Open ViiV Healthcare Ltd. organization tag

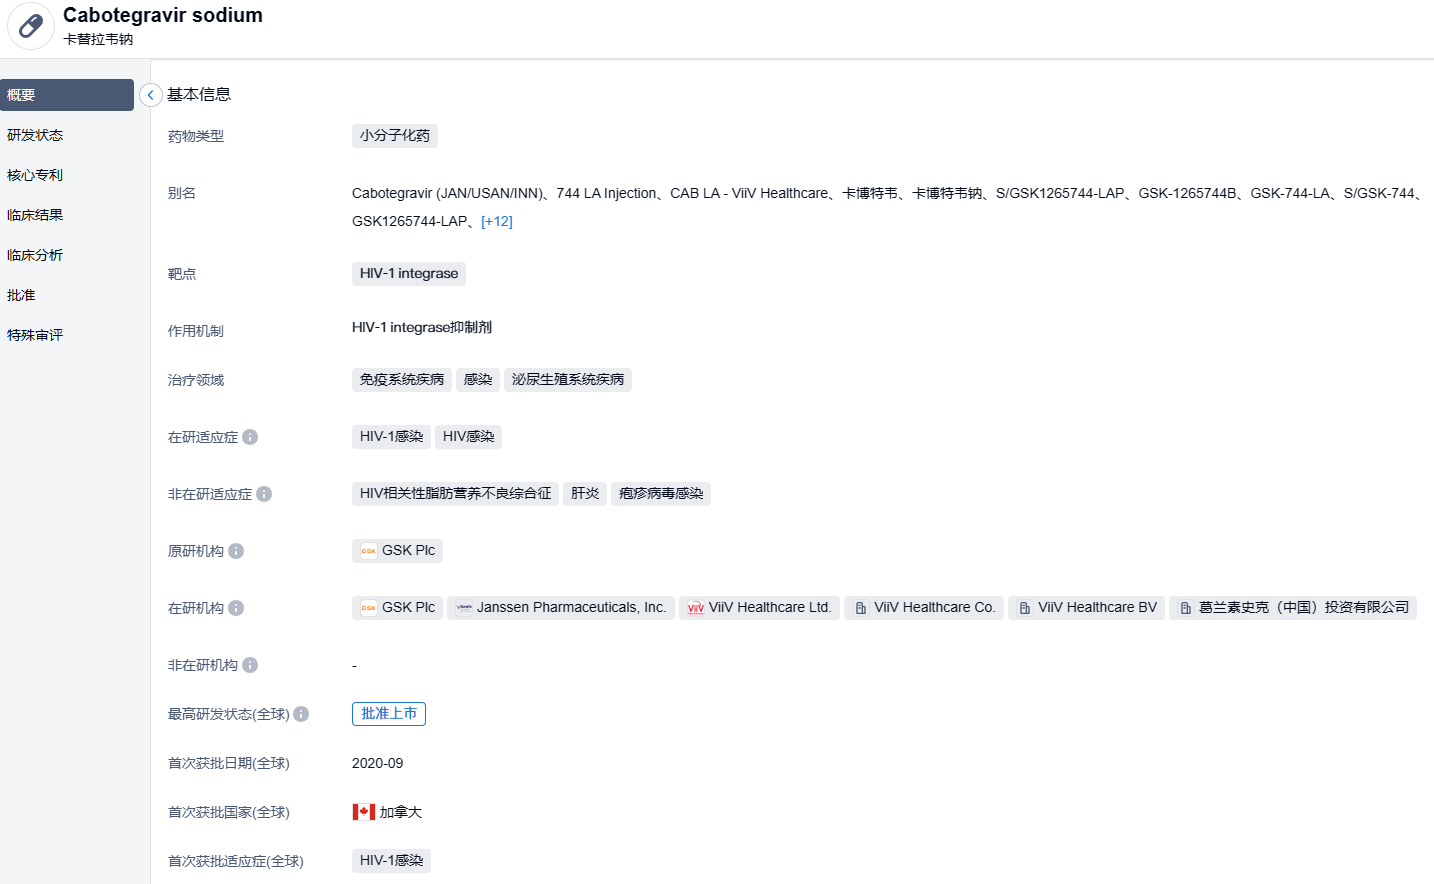[759, 608]
